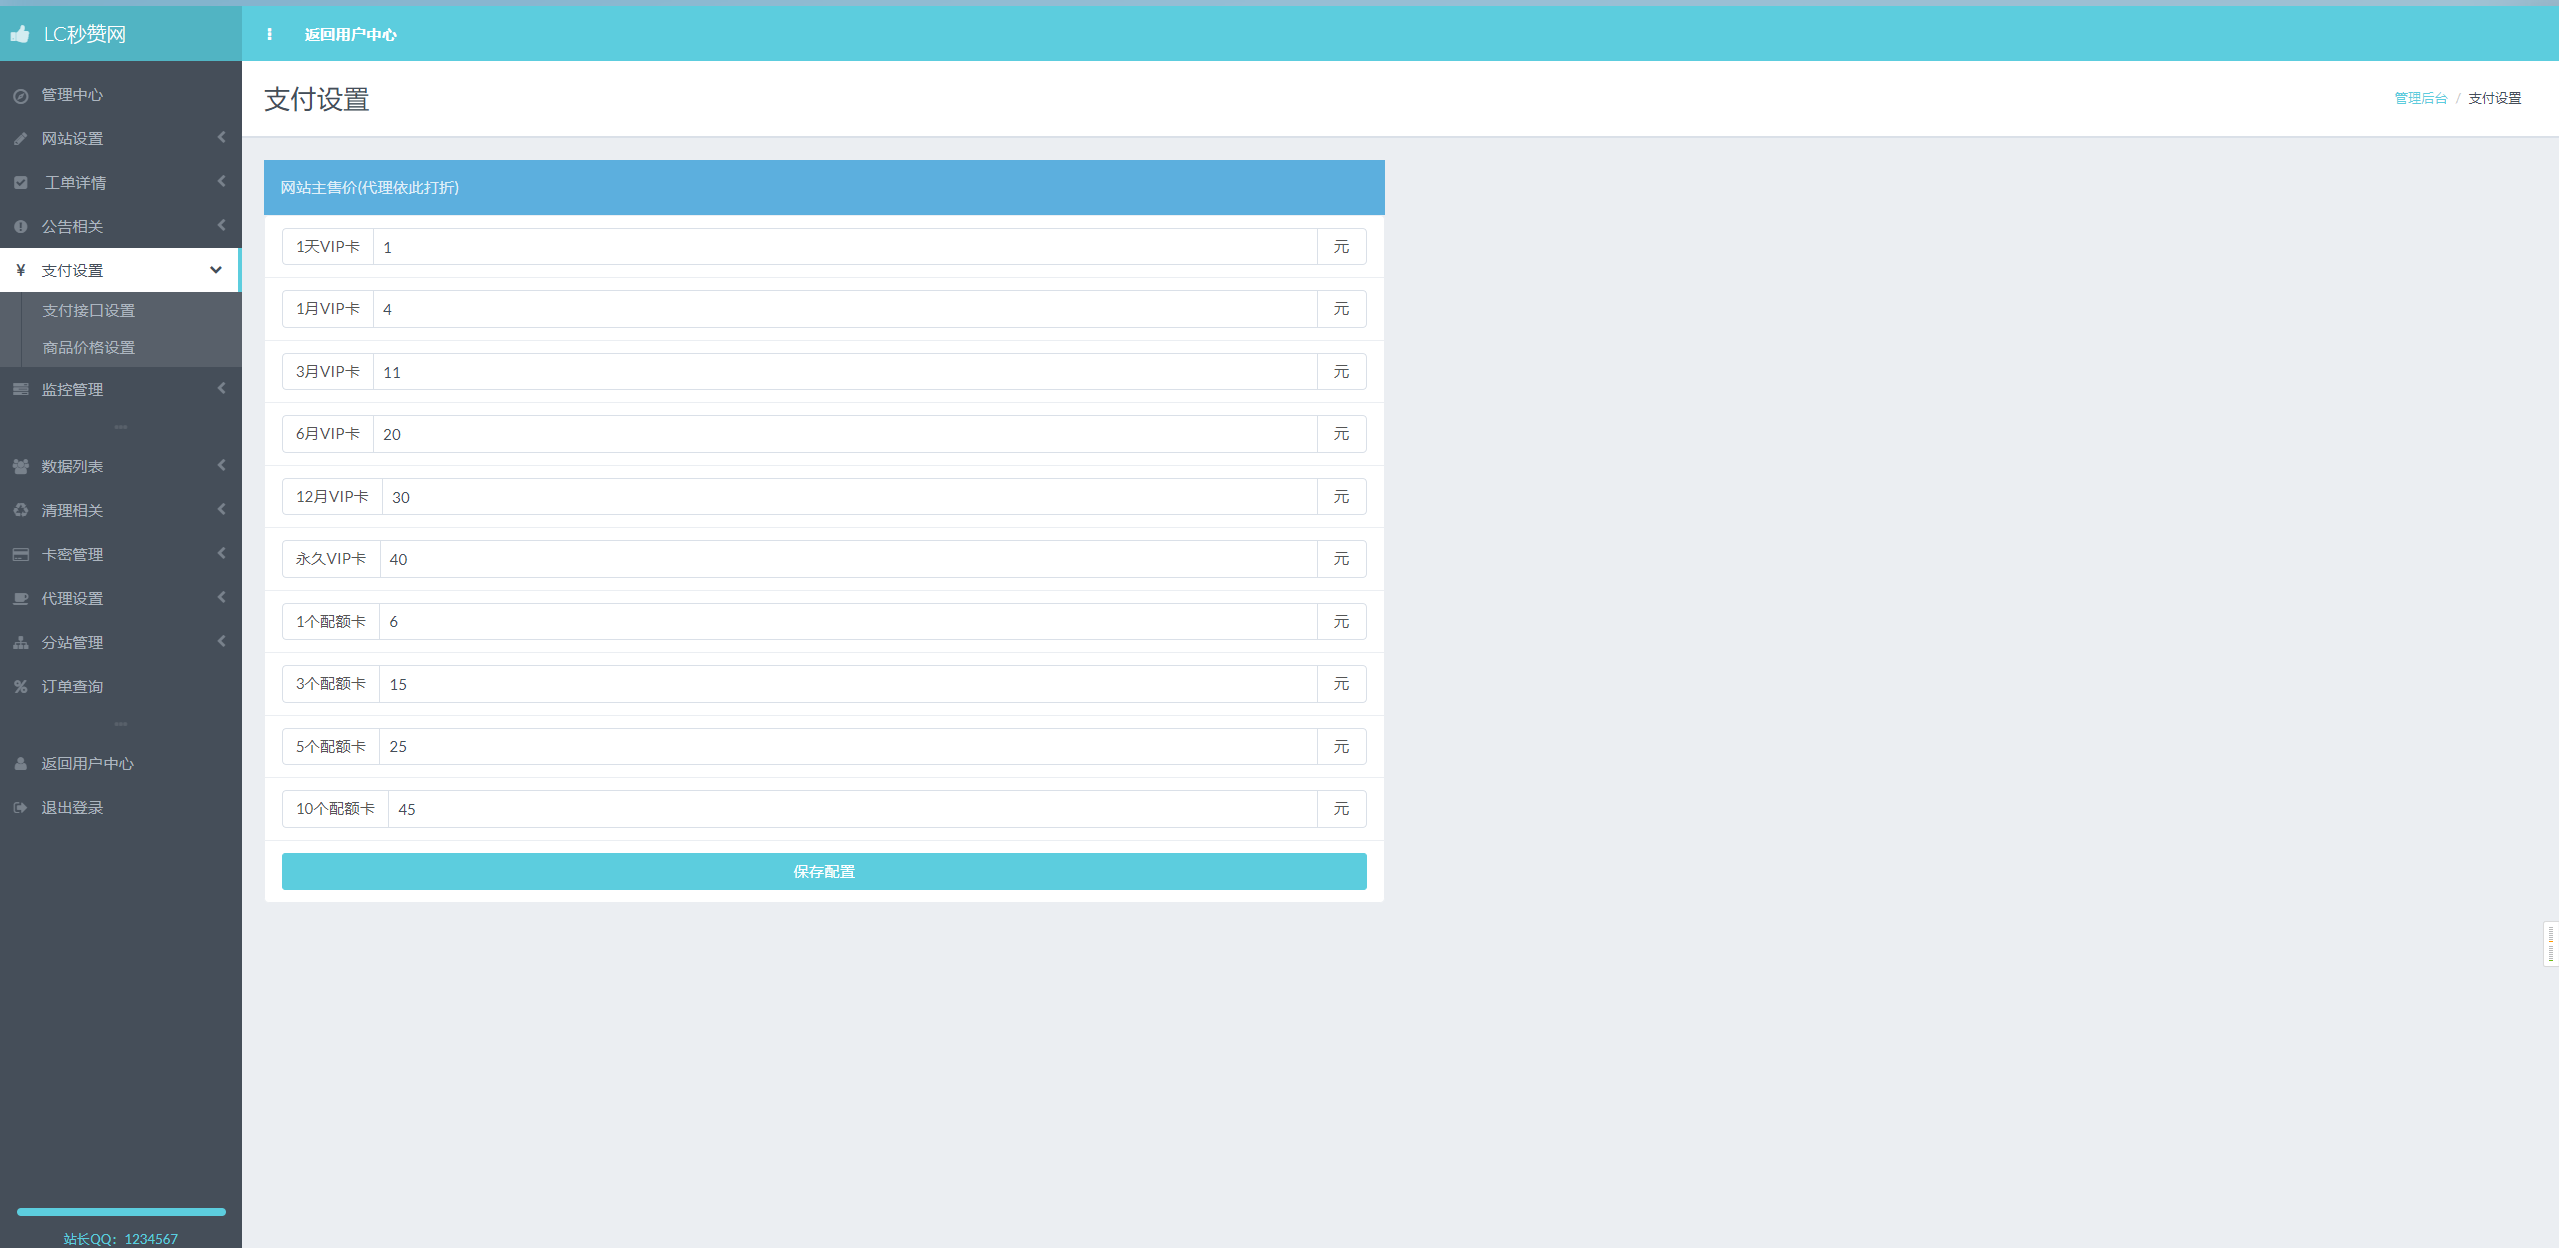Click the users icon beside 数据列表

click(20, 467)
